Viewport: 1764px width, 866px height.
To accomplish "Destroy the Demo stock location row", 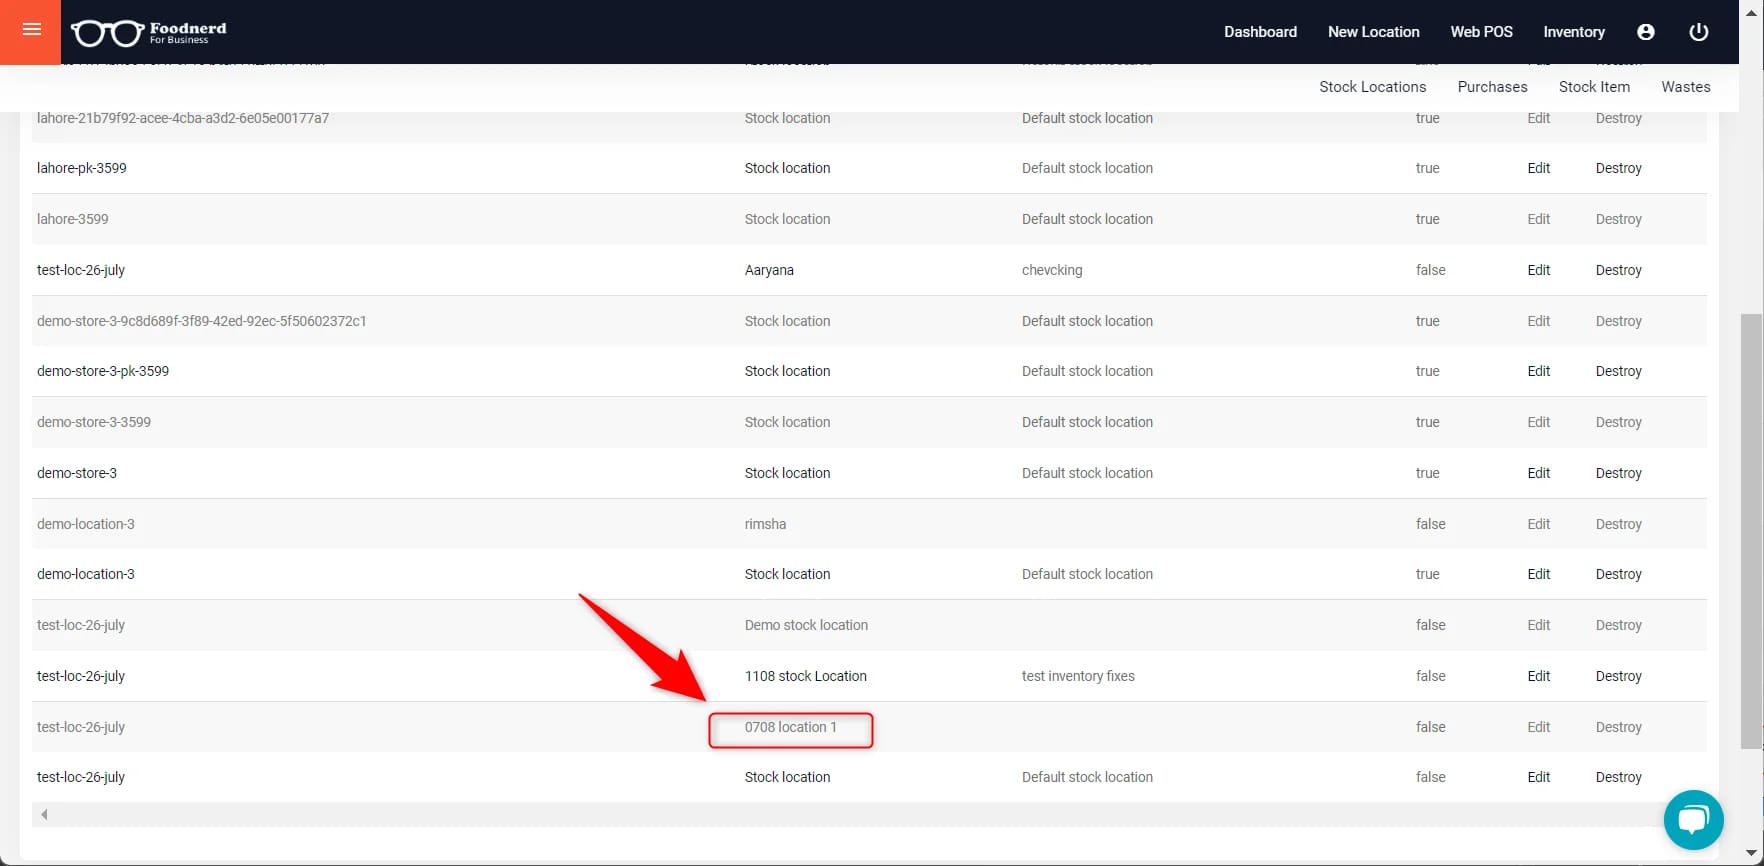I will pyautogui.click(x=1618, y=626).
